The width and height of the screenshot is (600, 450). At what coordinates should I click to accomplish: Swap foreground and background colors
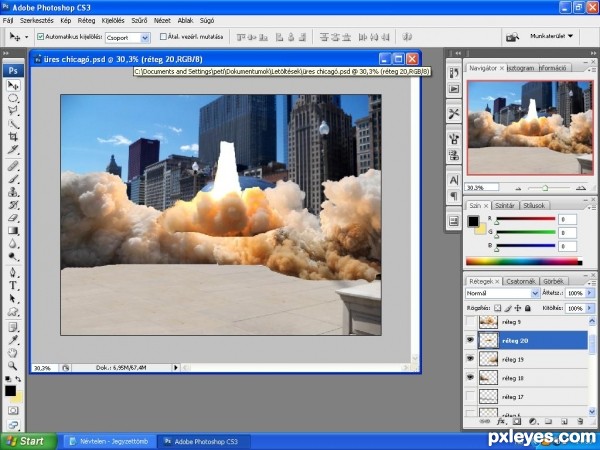(18, 379)
